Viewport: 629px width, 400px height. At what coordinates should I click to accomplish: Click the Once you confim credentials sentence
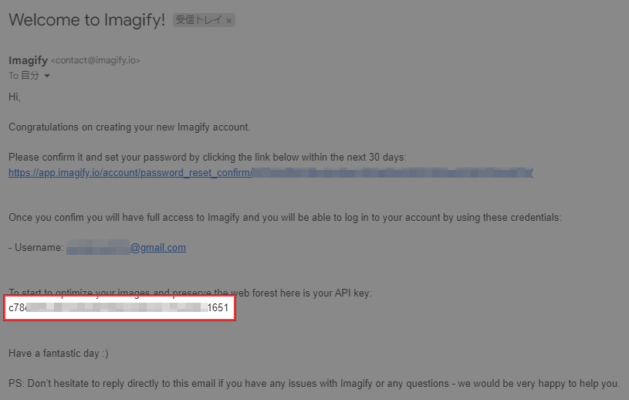[285, 217]
